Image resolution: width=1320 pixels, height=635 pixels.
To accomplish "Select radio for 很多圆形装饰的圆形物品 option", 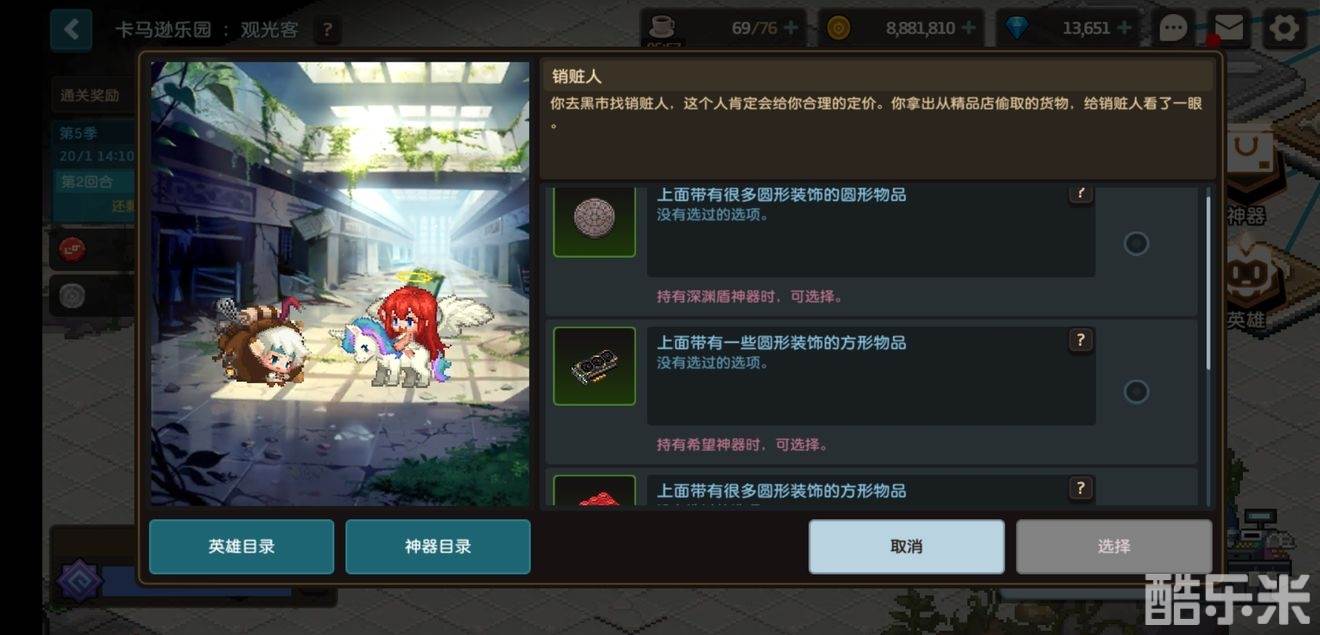I will pos(1136,243).
